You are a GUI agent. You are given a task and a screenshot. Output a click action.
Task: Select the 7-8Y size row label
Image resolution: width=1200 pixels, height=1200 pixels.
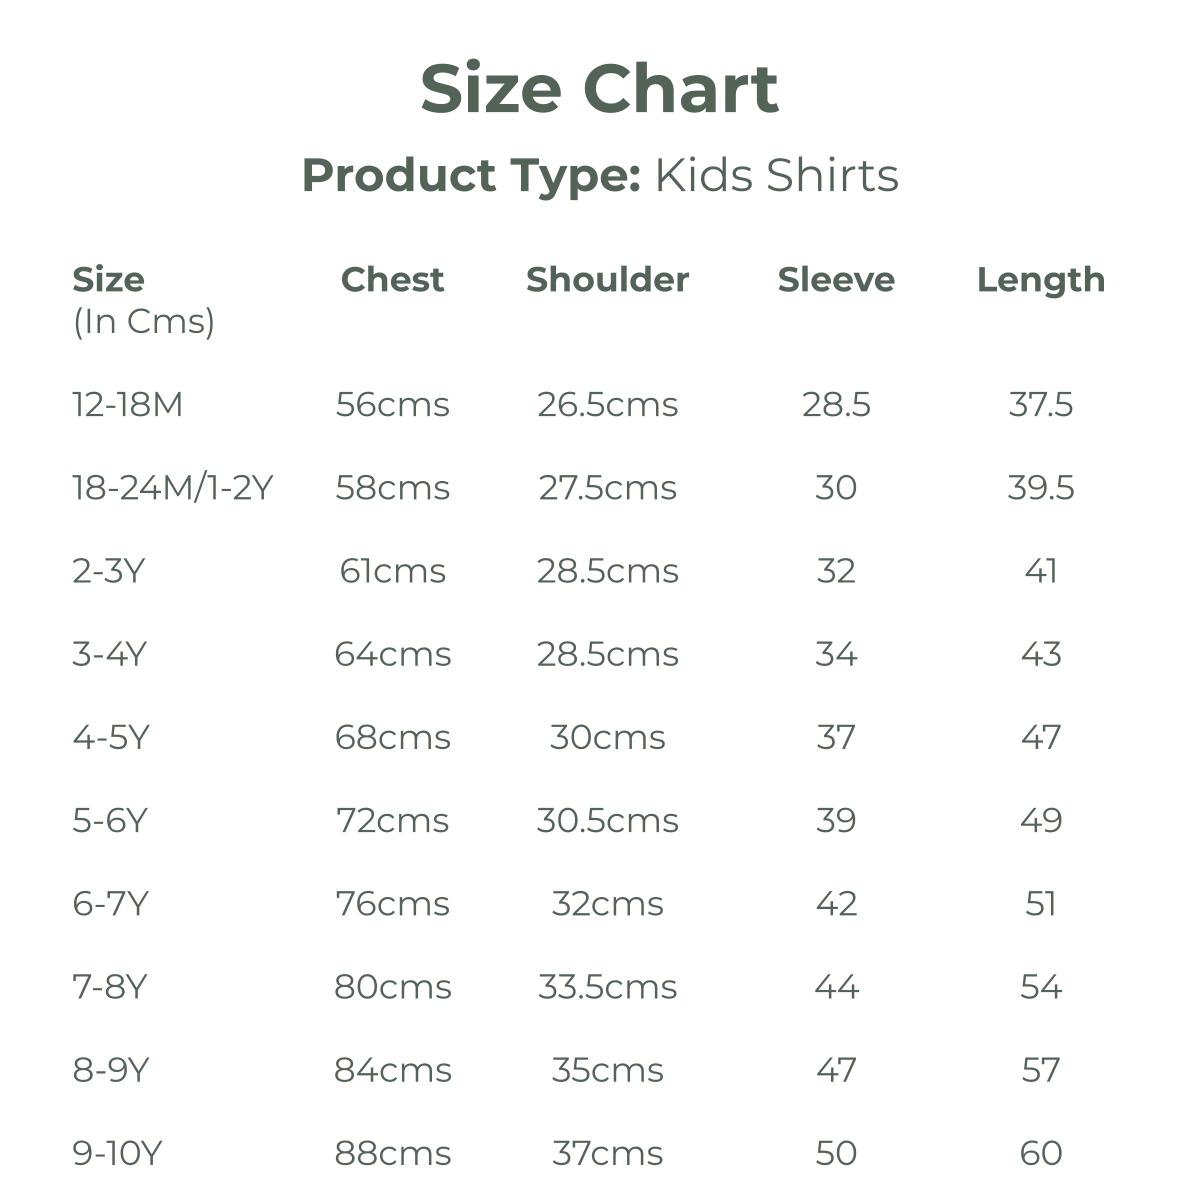(x=110, y=987)
